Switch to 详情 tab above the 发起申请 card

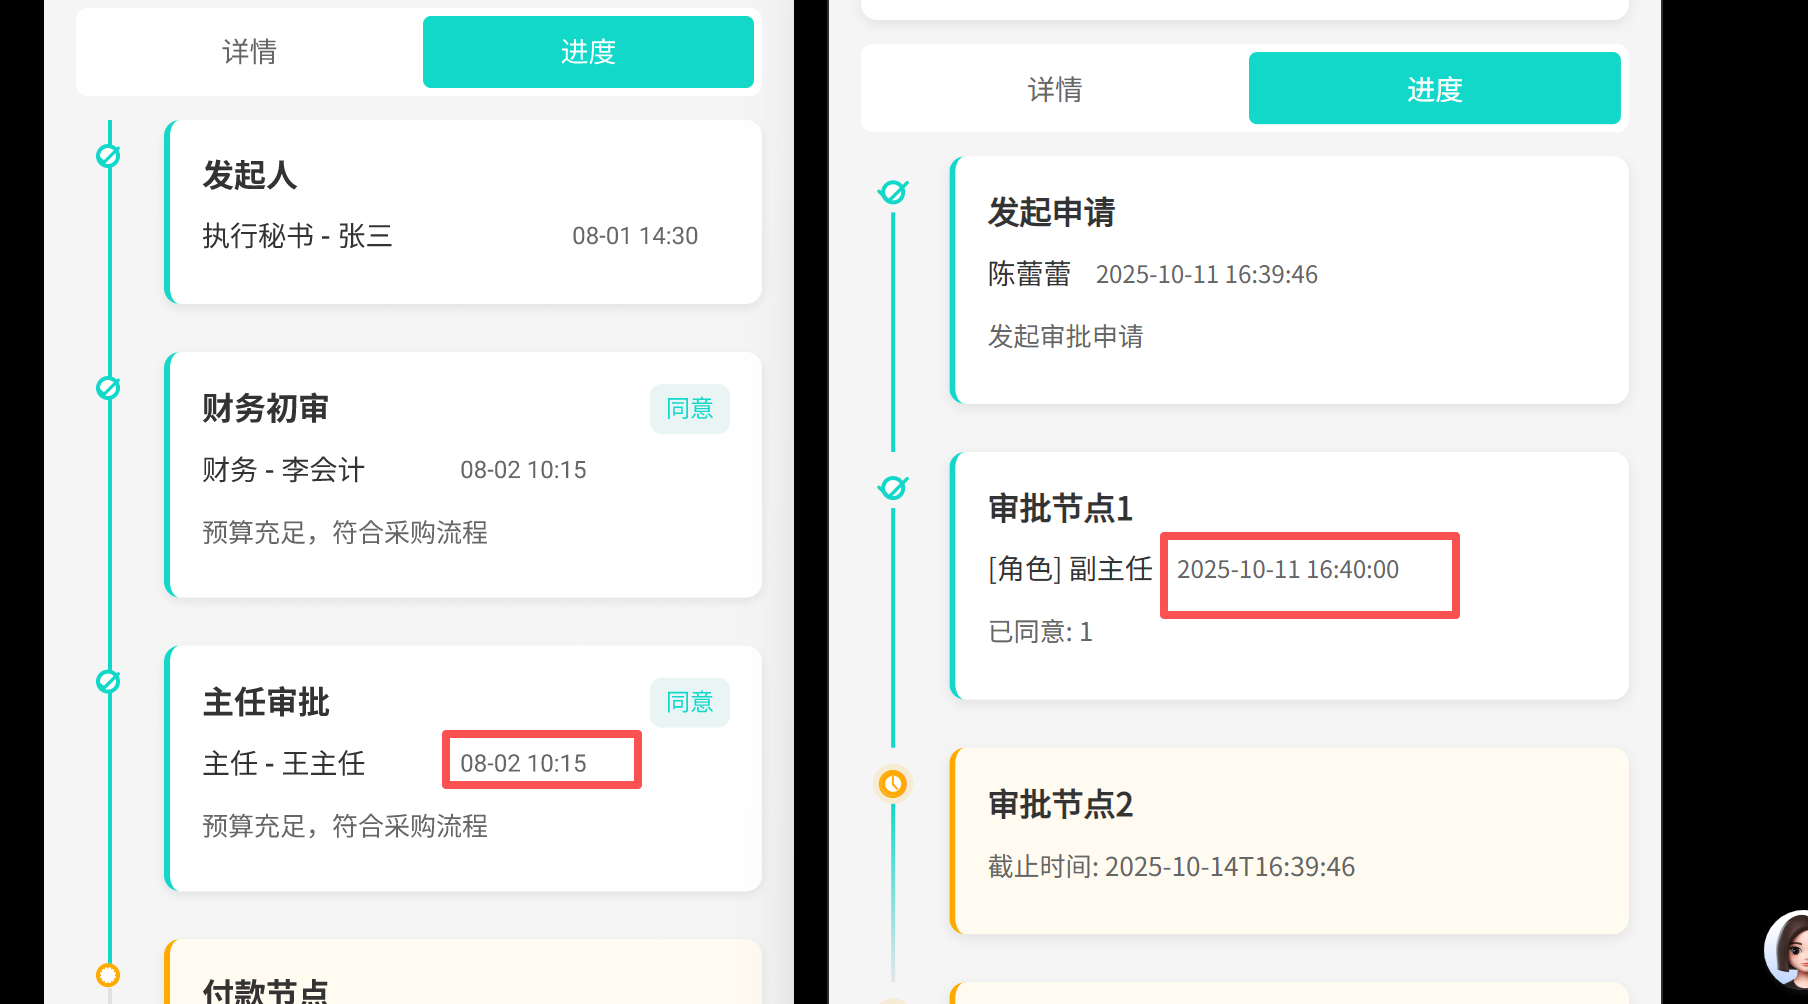tap(1055, 89)
